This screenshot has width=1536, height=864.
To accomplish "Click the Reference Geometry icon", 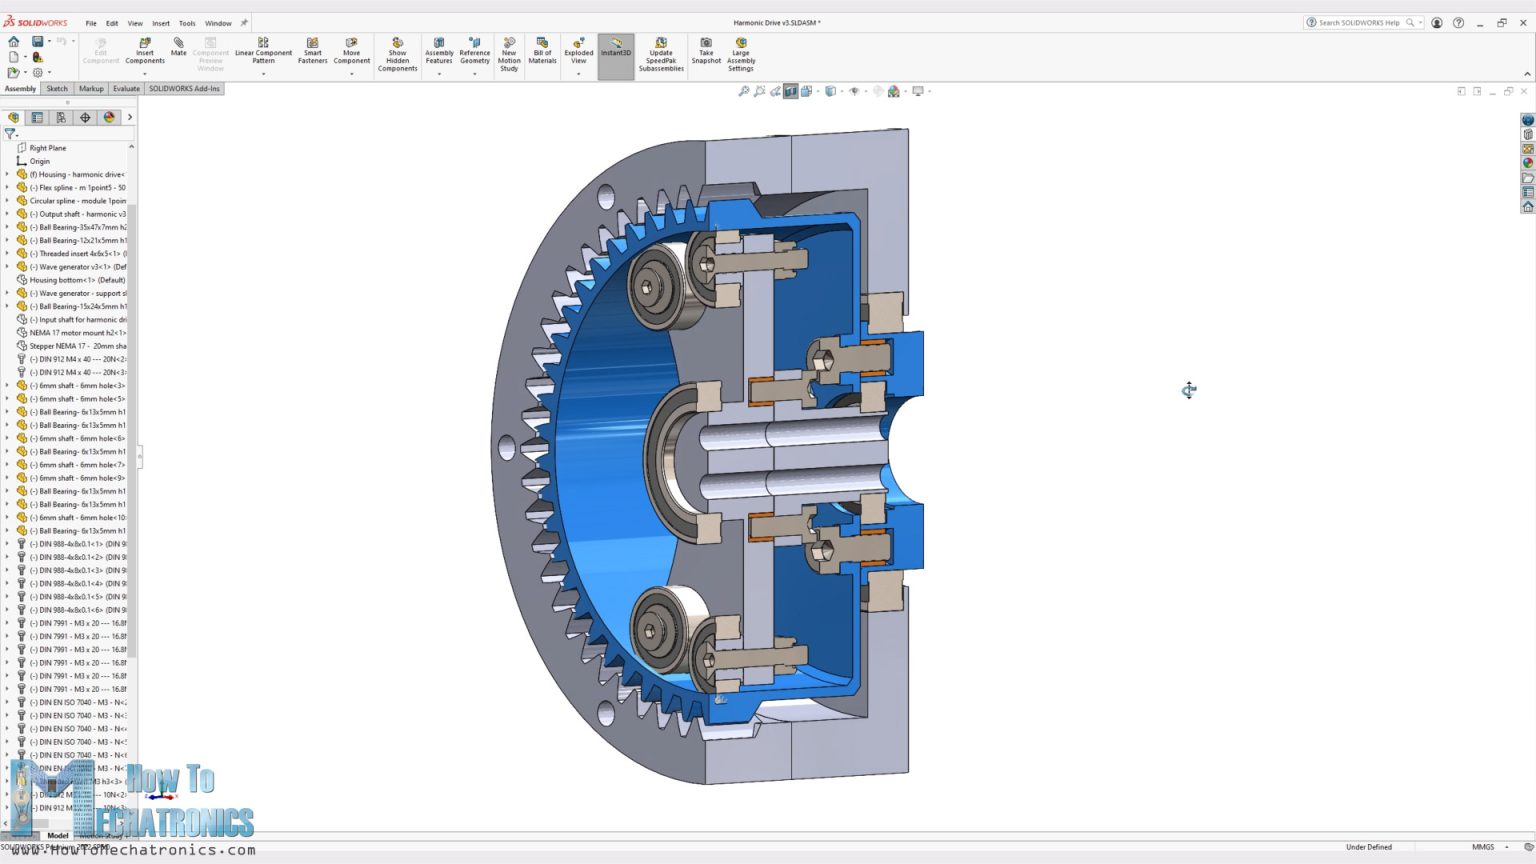I will [x=474, y=50].
